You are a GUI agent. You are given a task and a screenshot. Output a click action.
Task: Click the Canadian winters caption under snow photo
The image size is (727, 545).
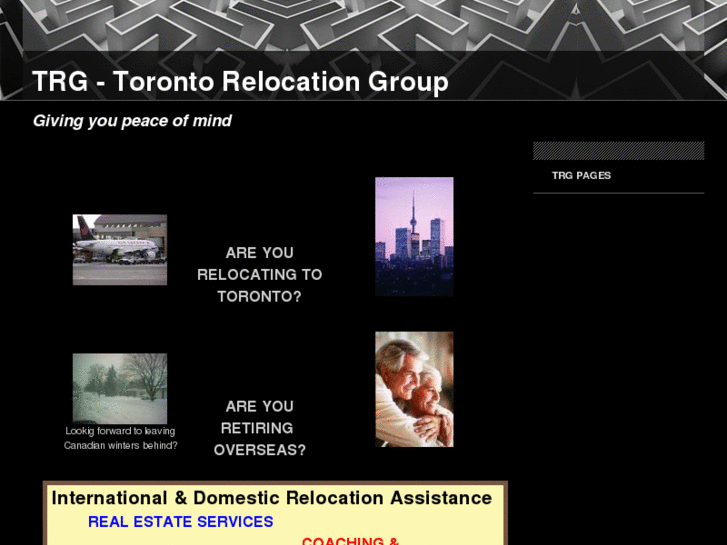[x=121, y=438]
